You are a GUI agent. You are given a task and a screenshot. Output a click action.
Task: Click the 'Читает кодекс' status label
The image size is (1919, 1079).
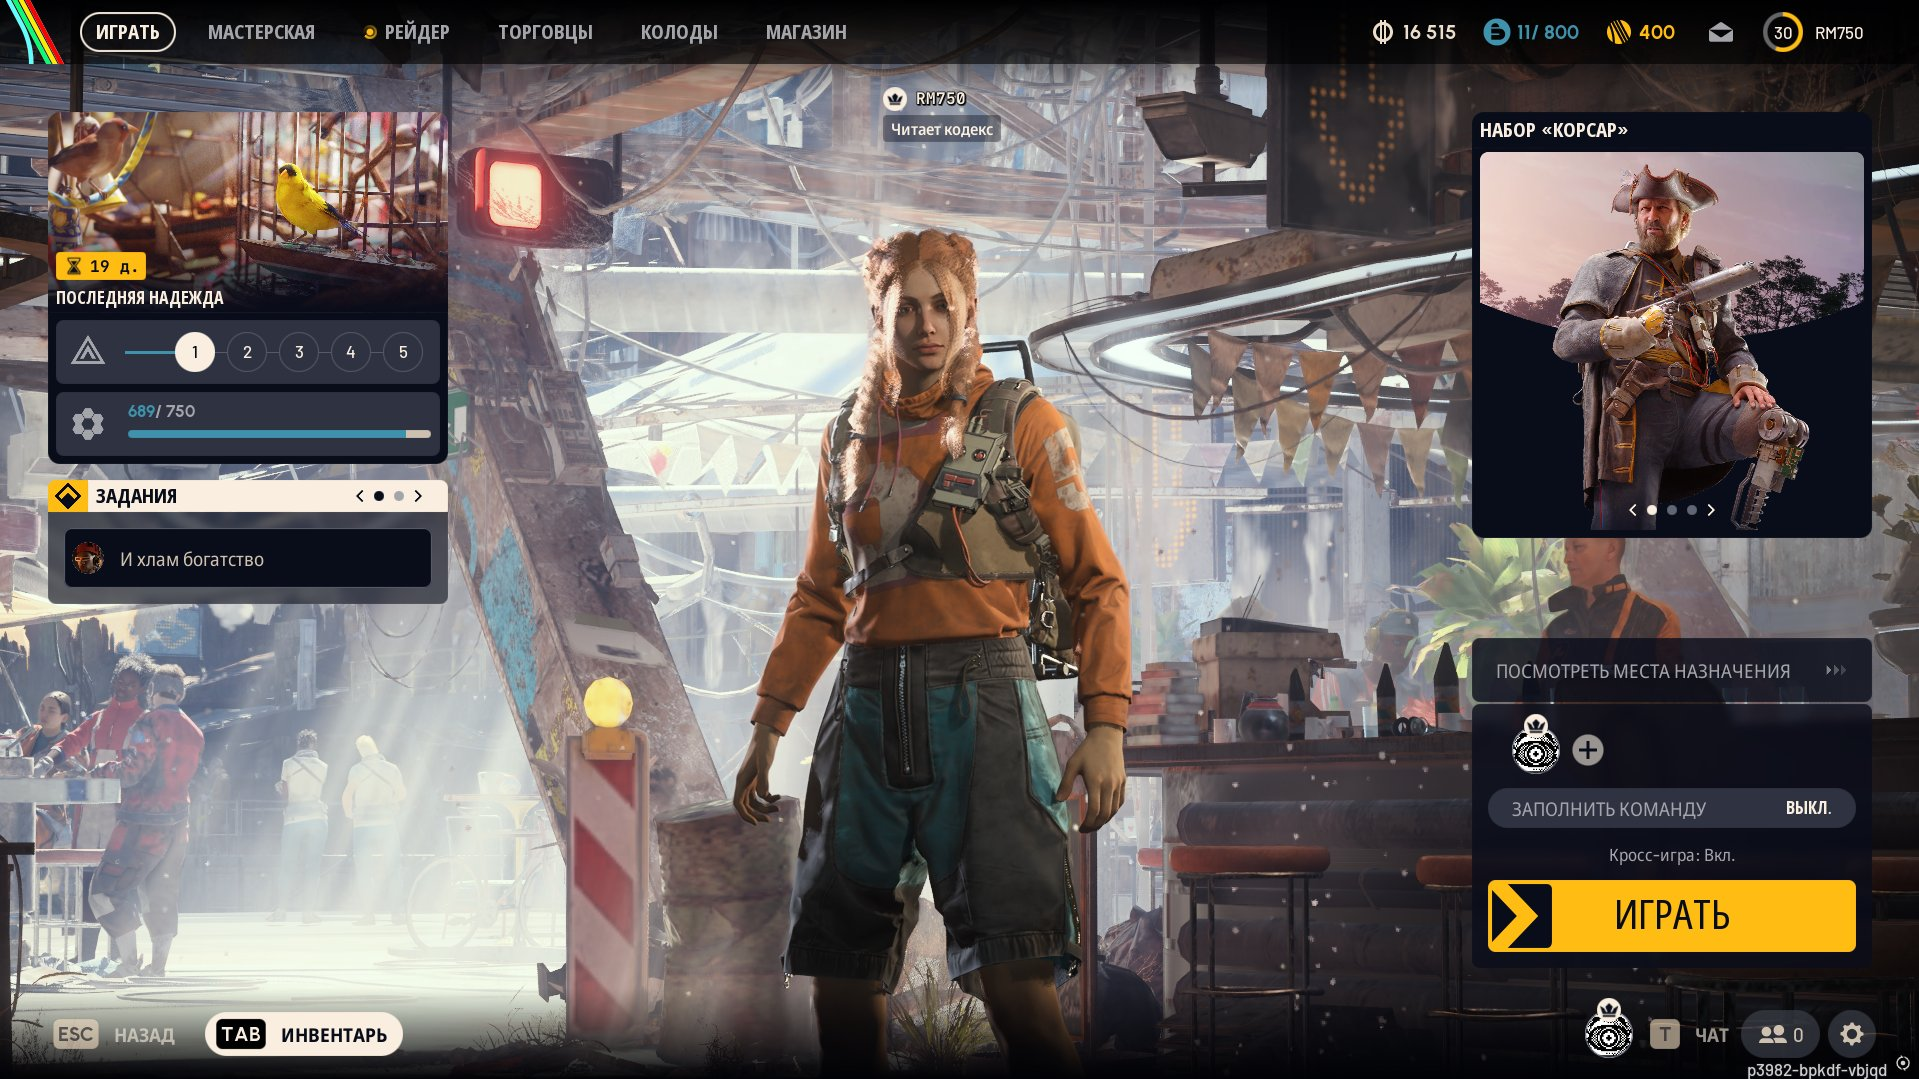[942, 129]
